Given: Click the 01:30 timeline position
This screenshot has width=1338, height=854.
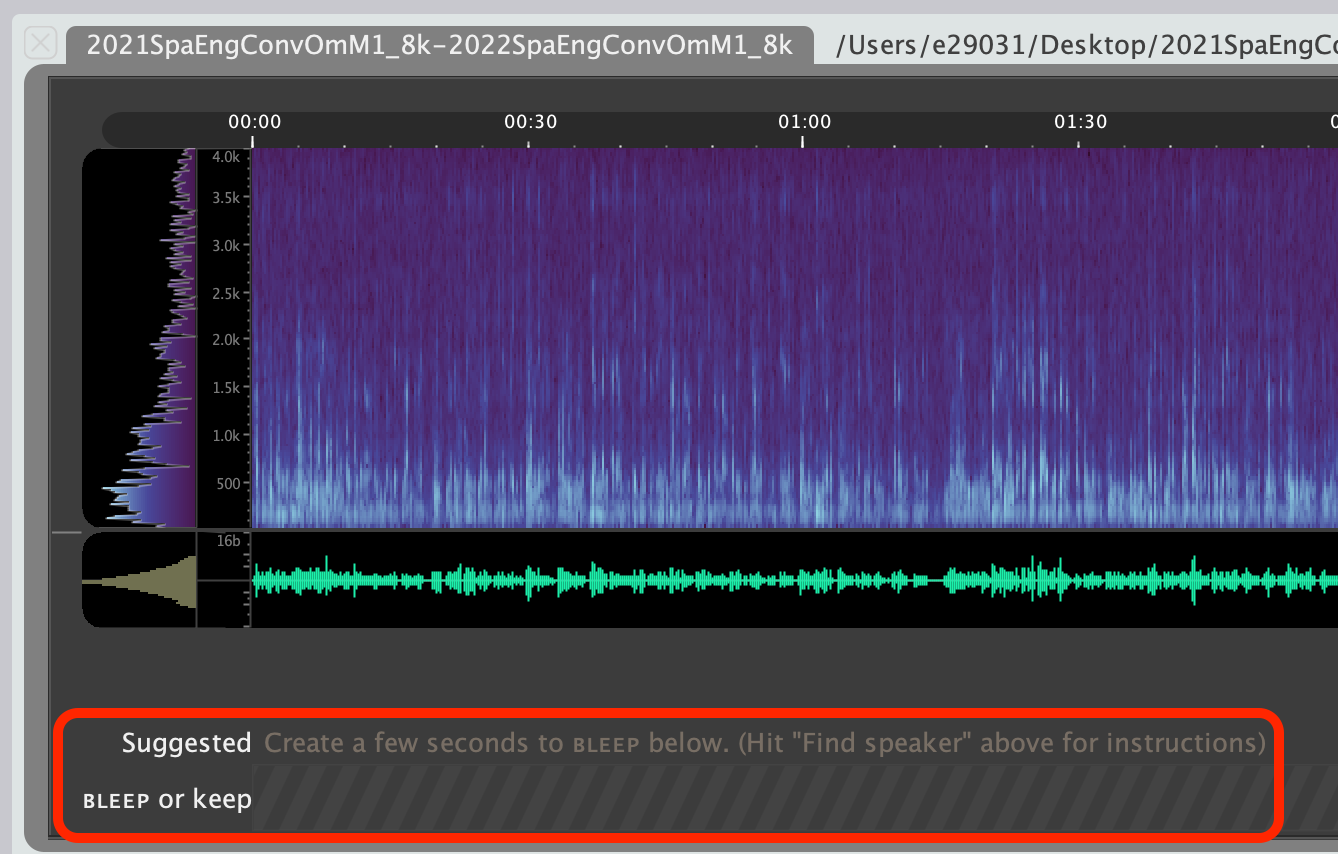Looking at the screenshot, I should pyautogui.click(x=1080, y=123).
